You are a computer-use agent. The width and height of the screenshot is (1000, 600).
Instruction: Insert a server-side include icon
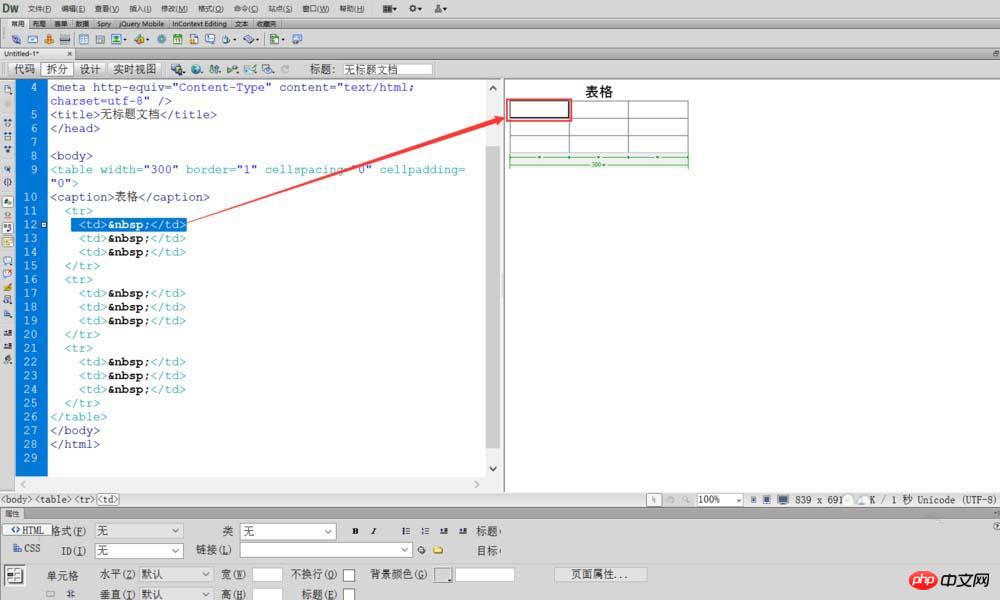[193, 40]
